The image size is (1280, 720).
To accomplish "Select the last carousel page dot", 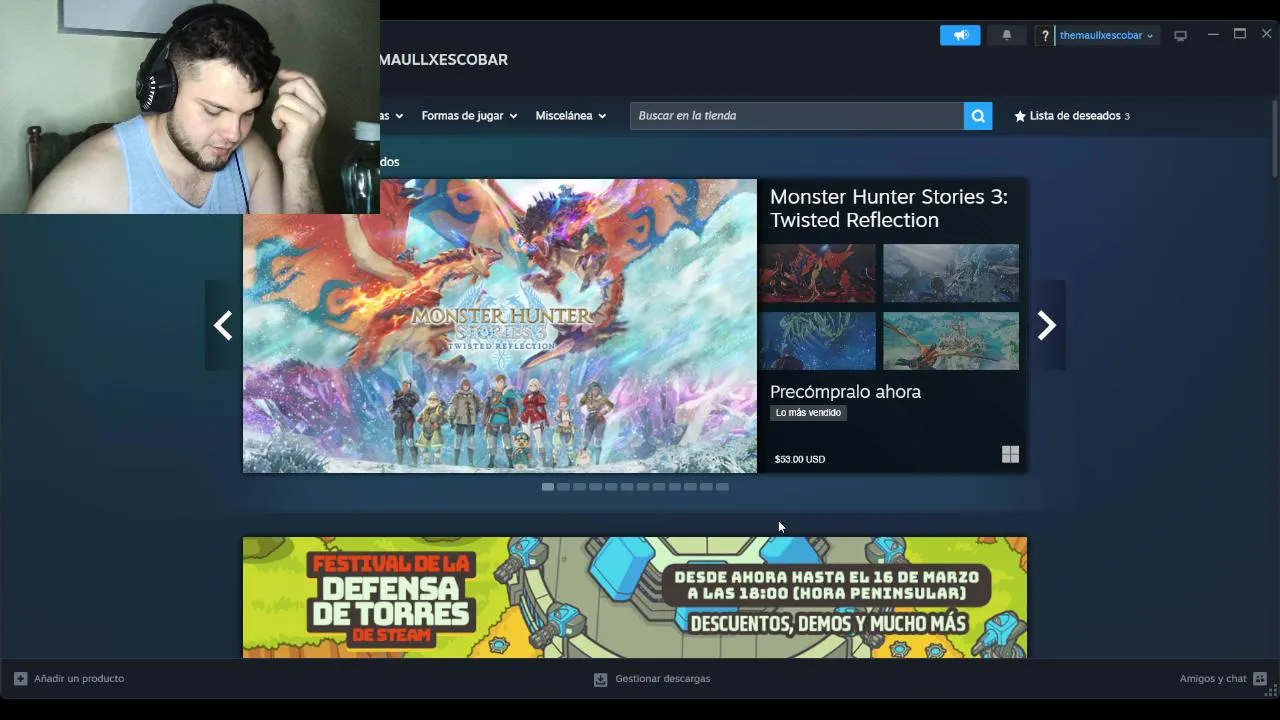I will coord(723,487).
